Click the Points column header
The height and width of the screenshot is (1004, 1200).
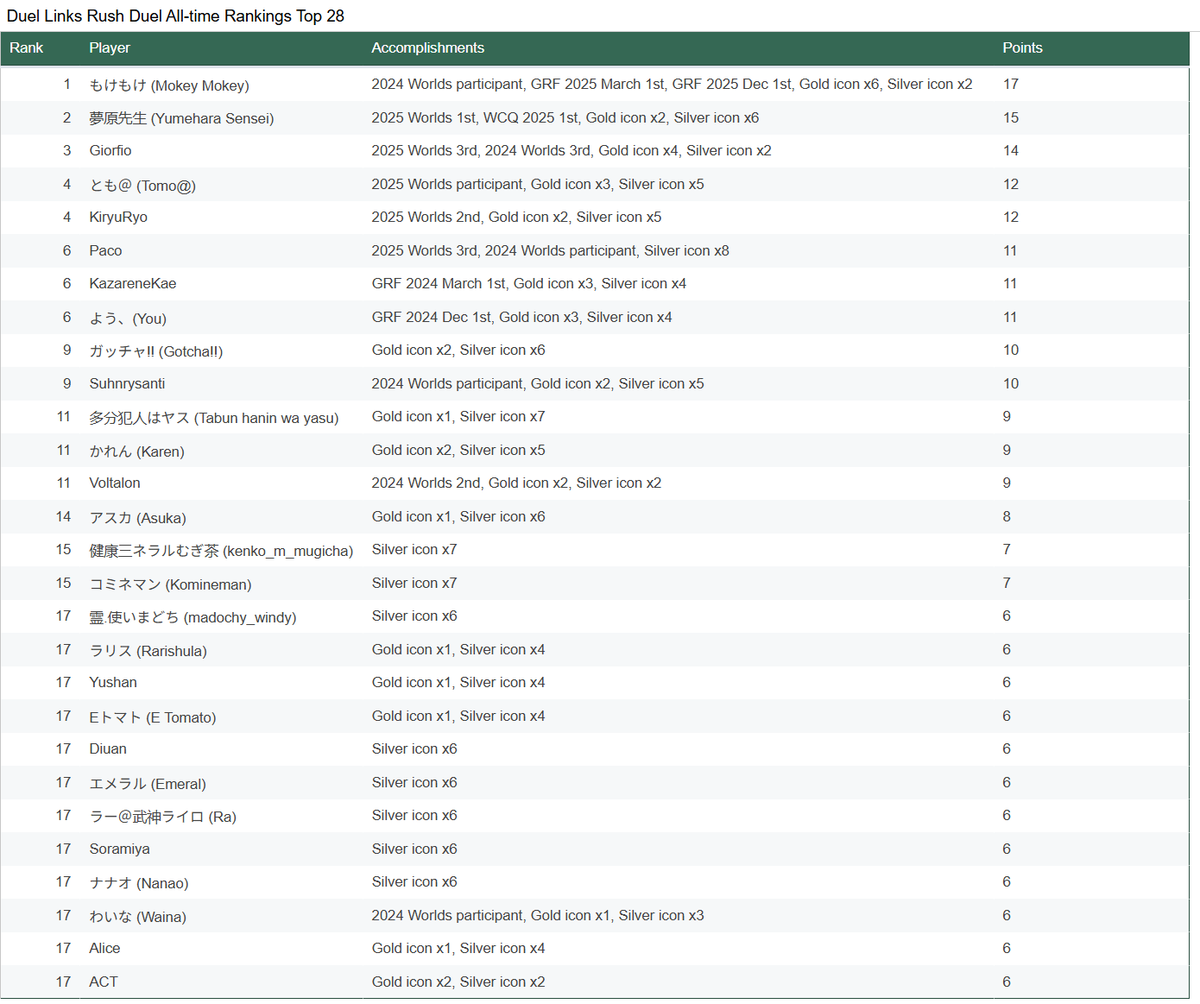(1022, 48)
